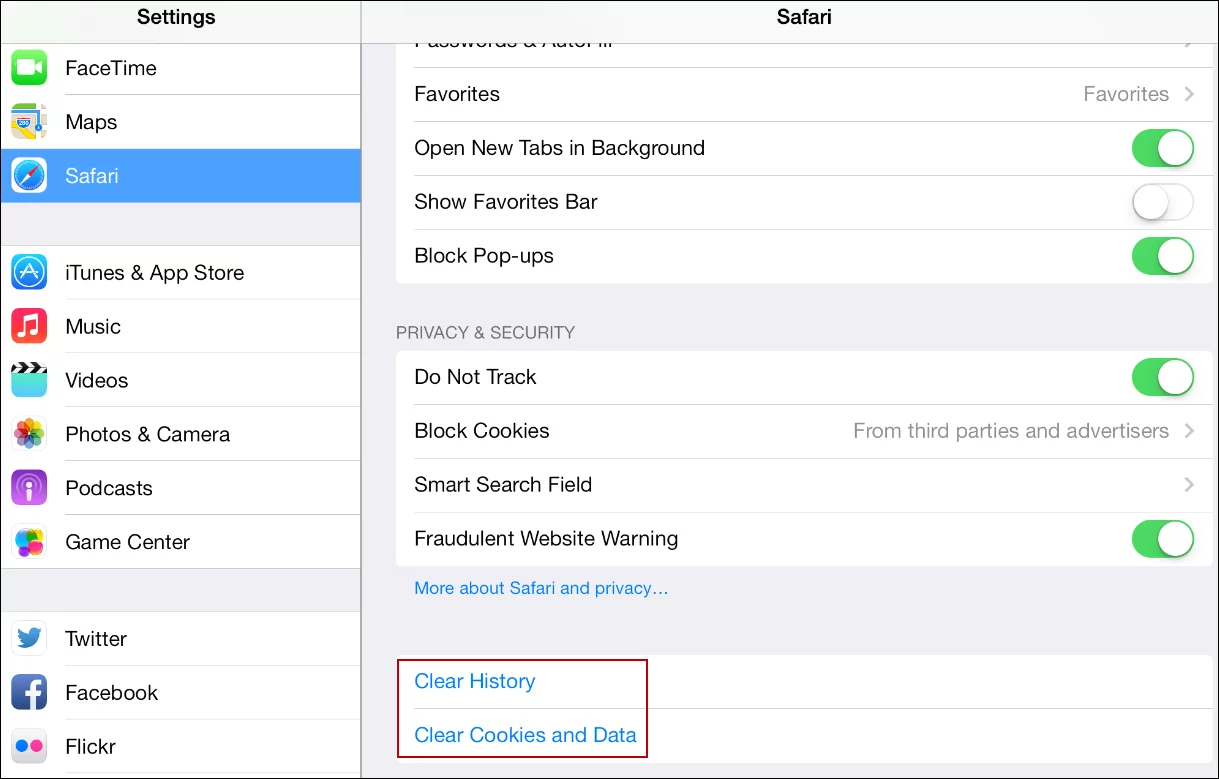Viewport: 1219px width, 779px height.
Task: Select the Maps app icon
Action: point(29,121)
